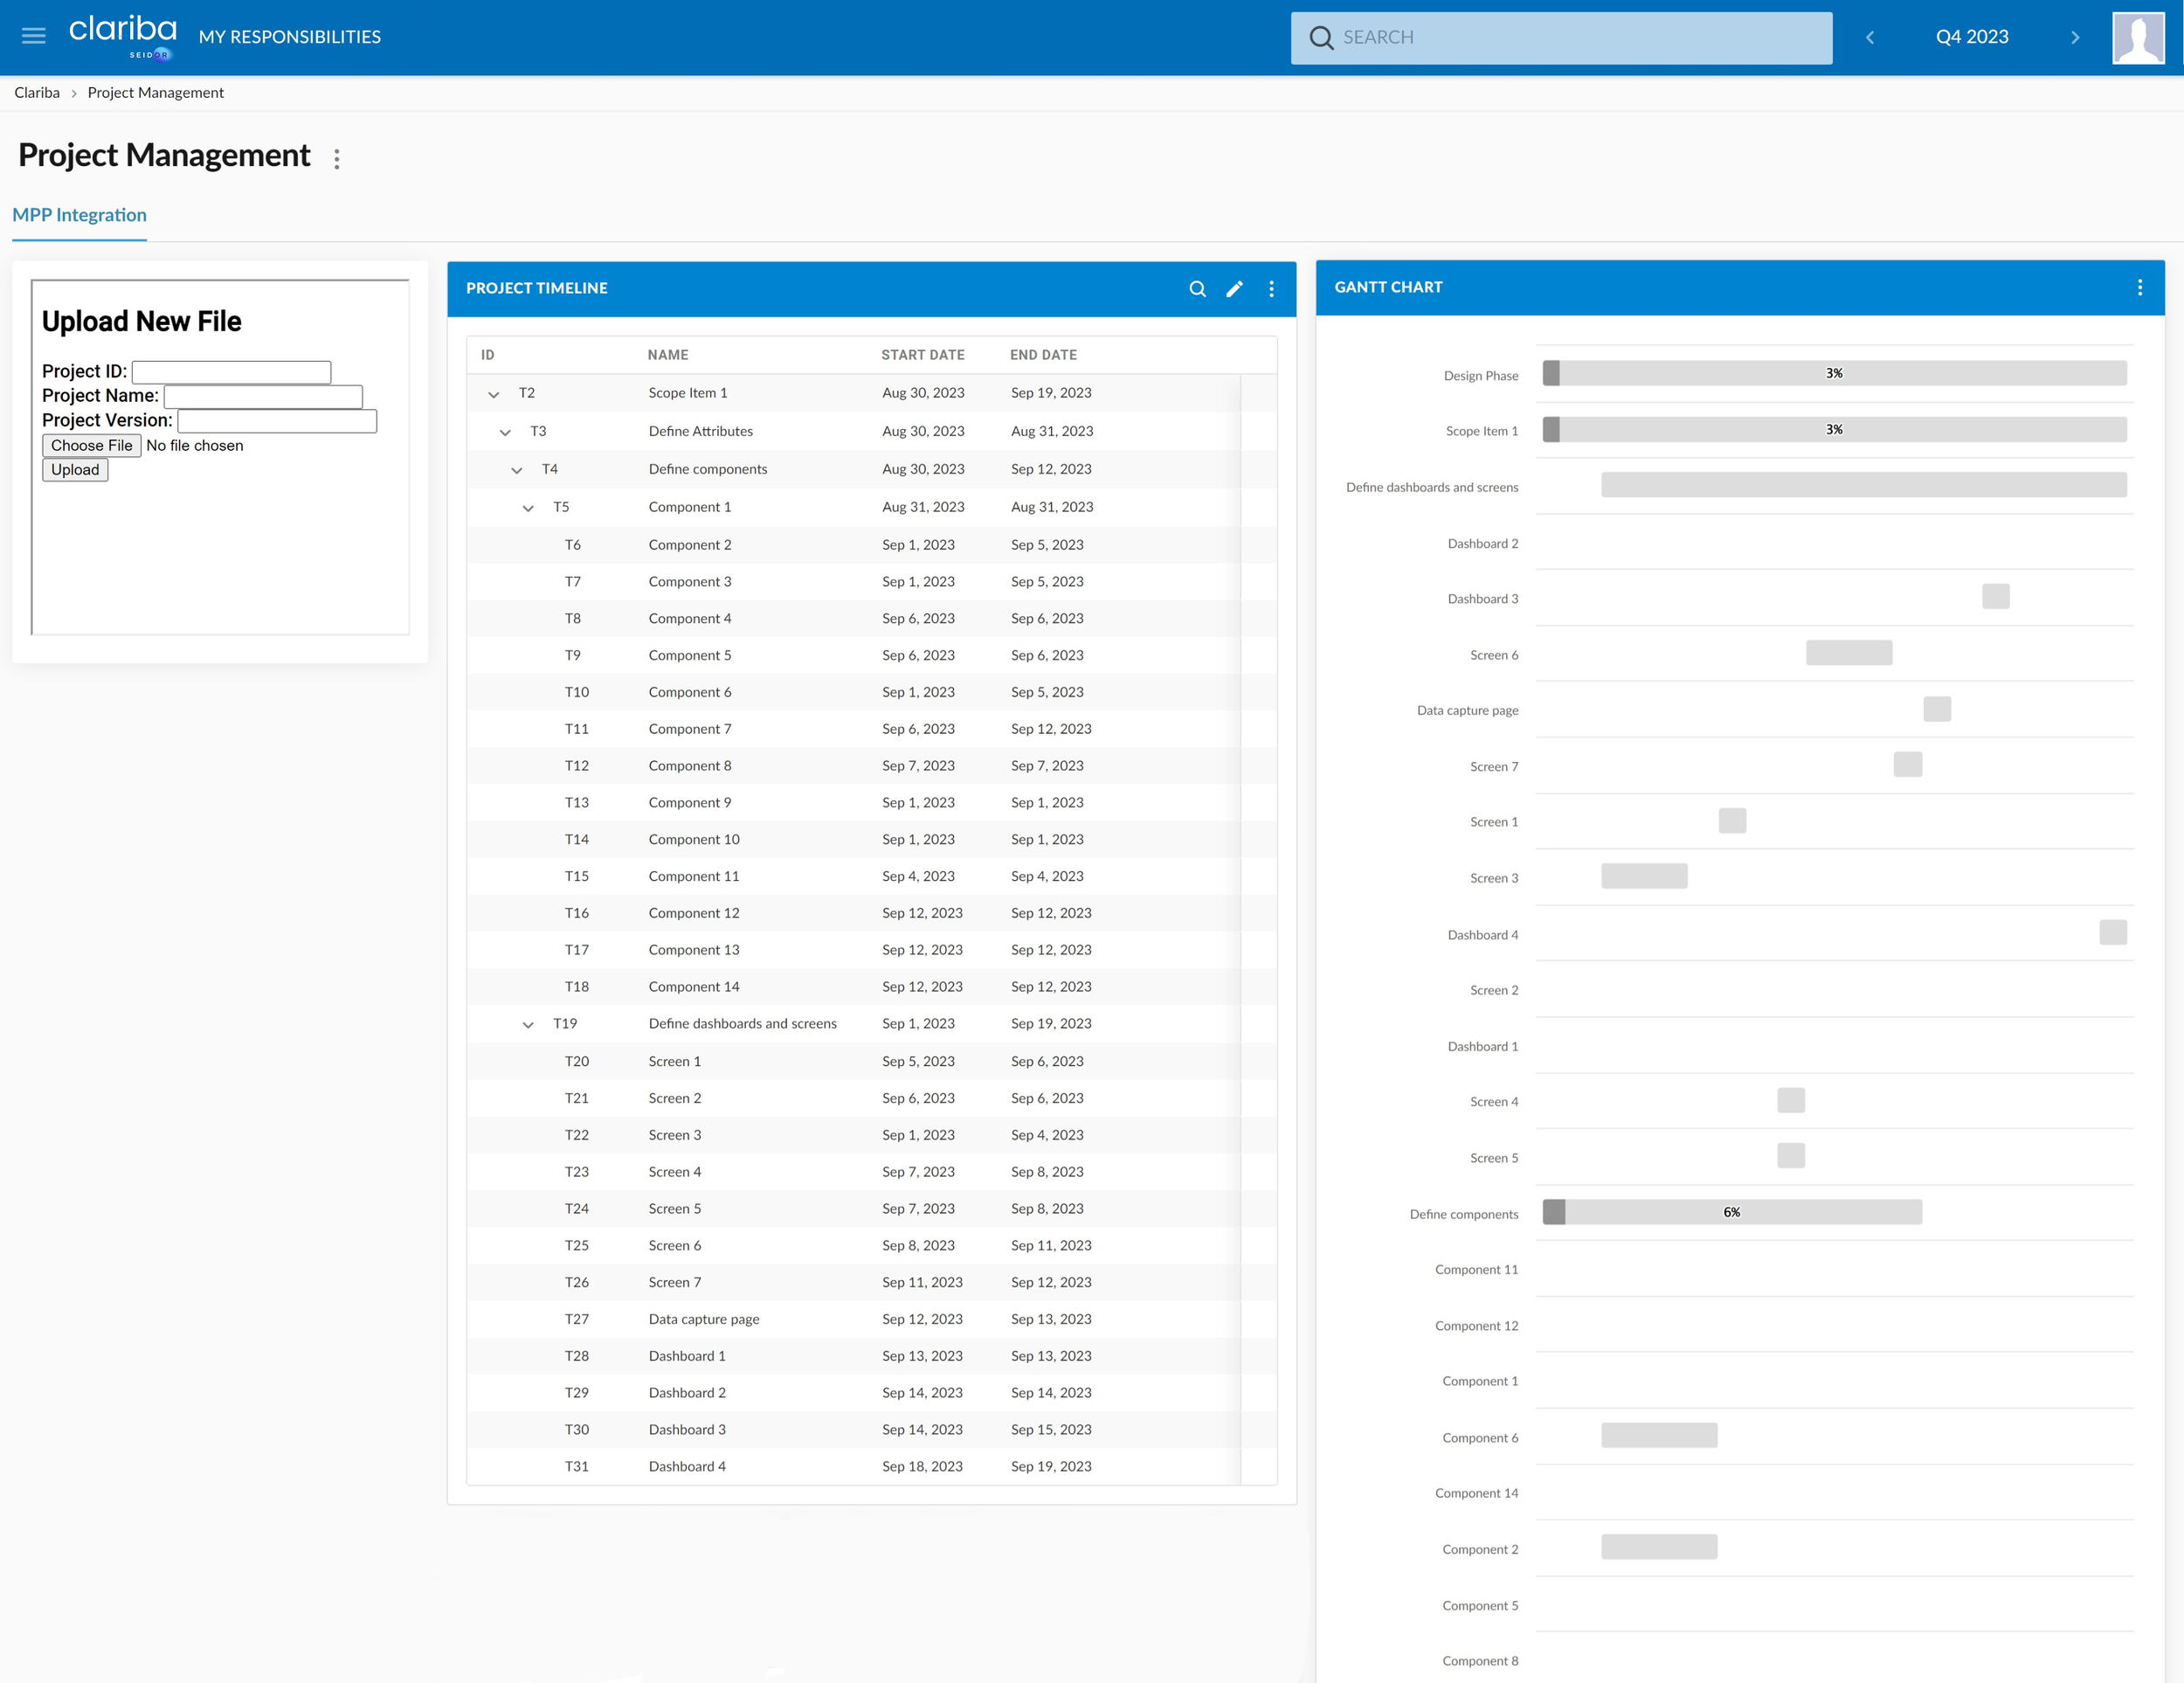The width and height of the screenshot is (2184, 1683).
Task: Go to the next quarter with the right arrow
Action: [2074, 37]
